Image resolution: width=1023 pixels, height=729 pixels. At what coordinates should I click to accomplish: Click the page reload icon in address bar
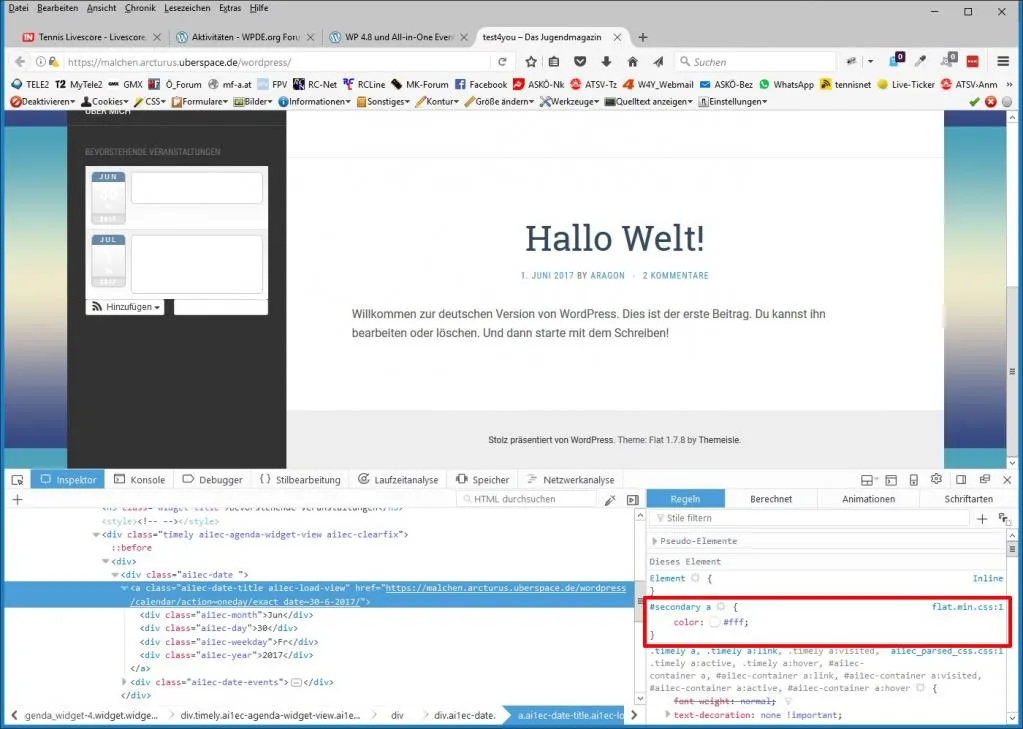(x=502, y=62)
